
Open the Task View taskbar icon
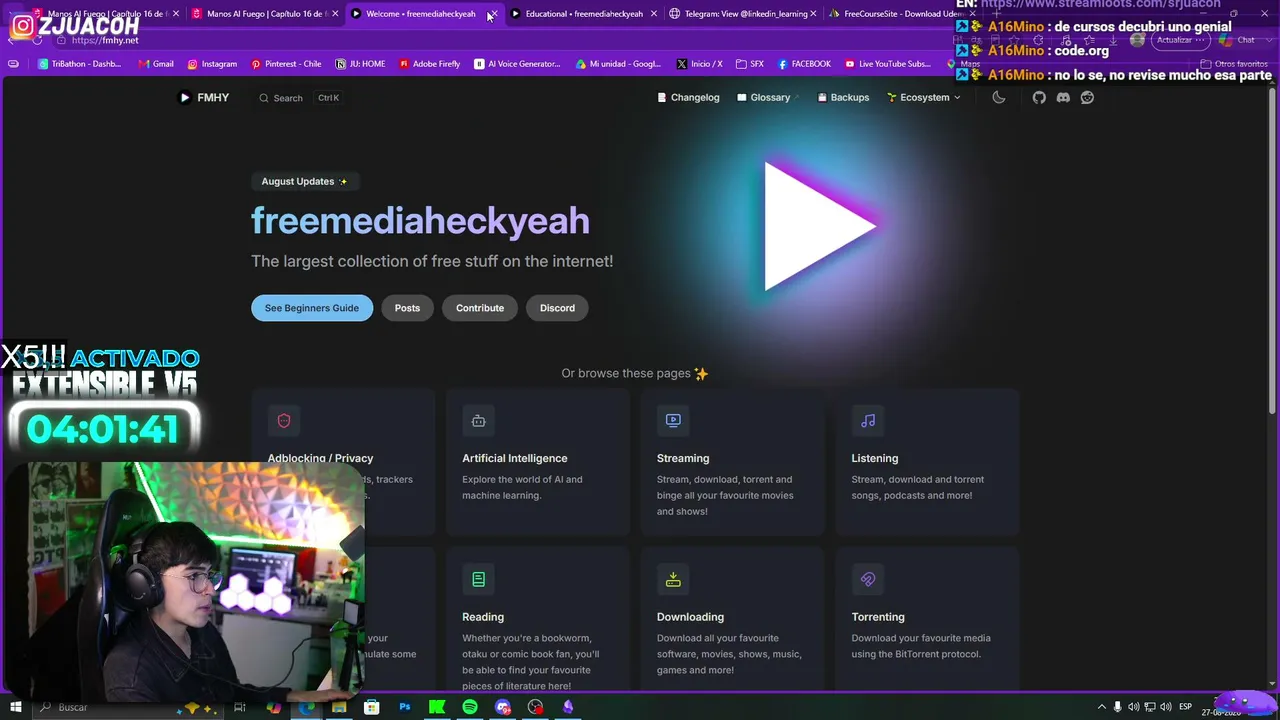click(x=240, y=707)
